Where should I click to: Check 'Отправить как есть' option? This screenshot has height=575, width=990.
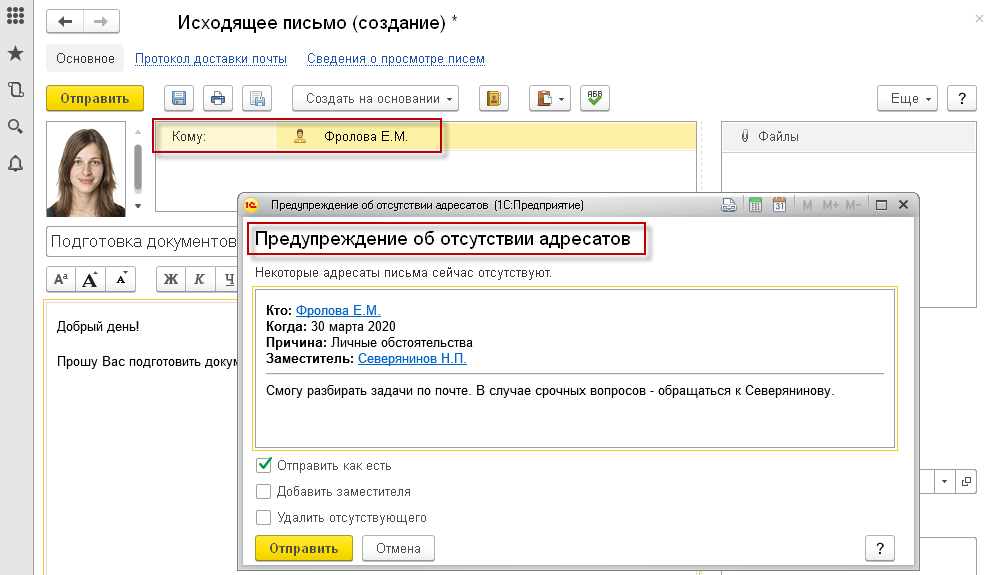(264, 465)
